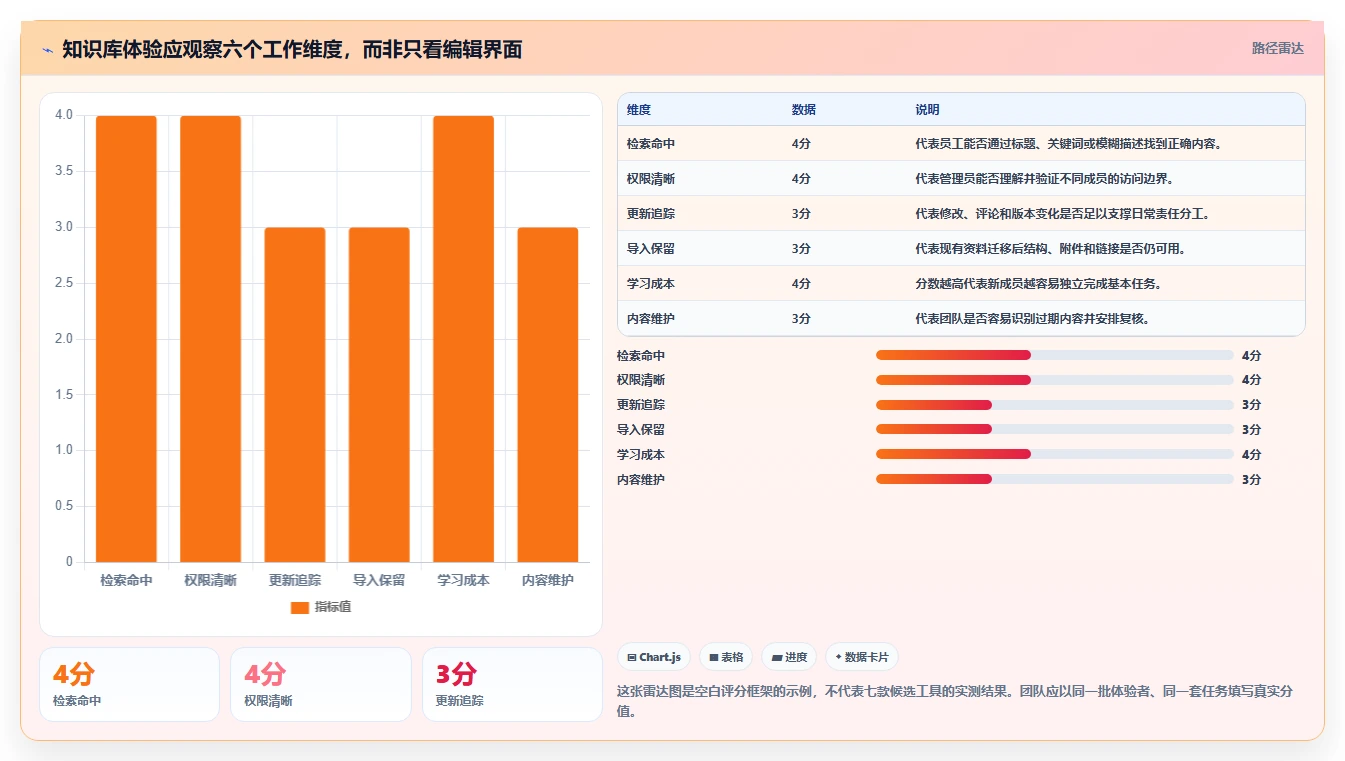Click 导入保留 in the table's 维度 column
1345x761 pixels.
(651, 249)
